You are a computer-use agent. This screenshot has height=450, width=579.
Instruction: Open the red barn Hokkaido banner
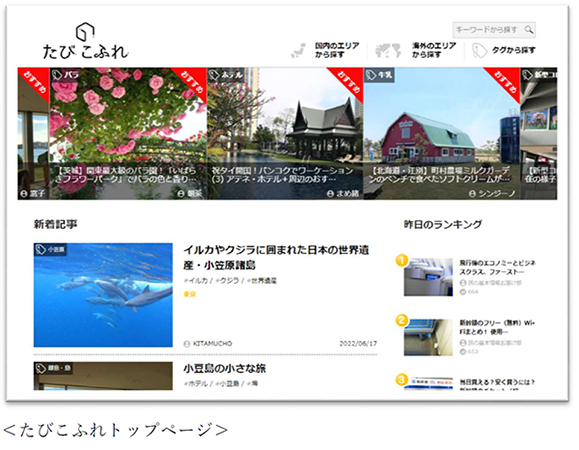pyautogui.click(x=442, y=133)
